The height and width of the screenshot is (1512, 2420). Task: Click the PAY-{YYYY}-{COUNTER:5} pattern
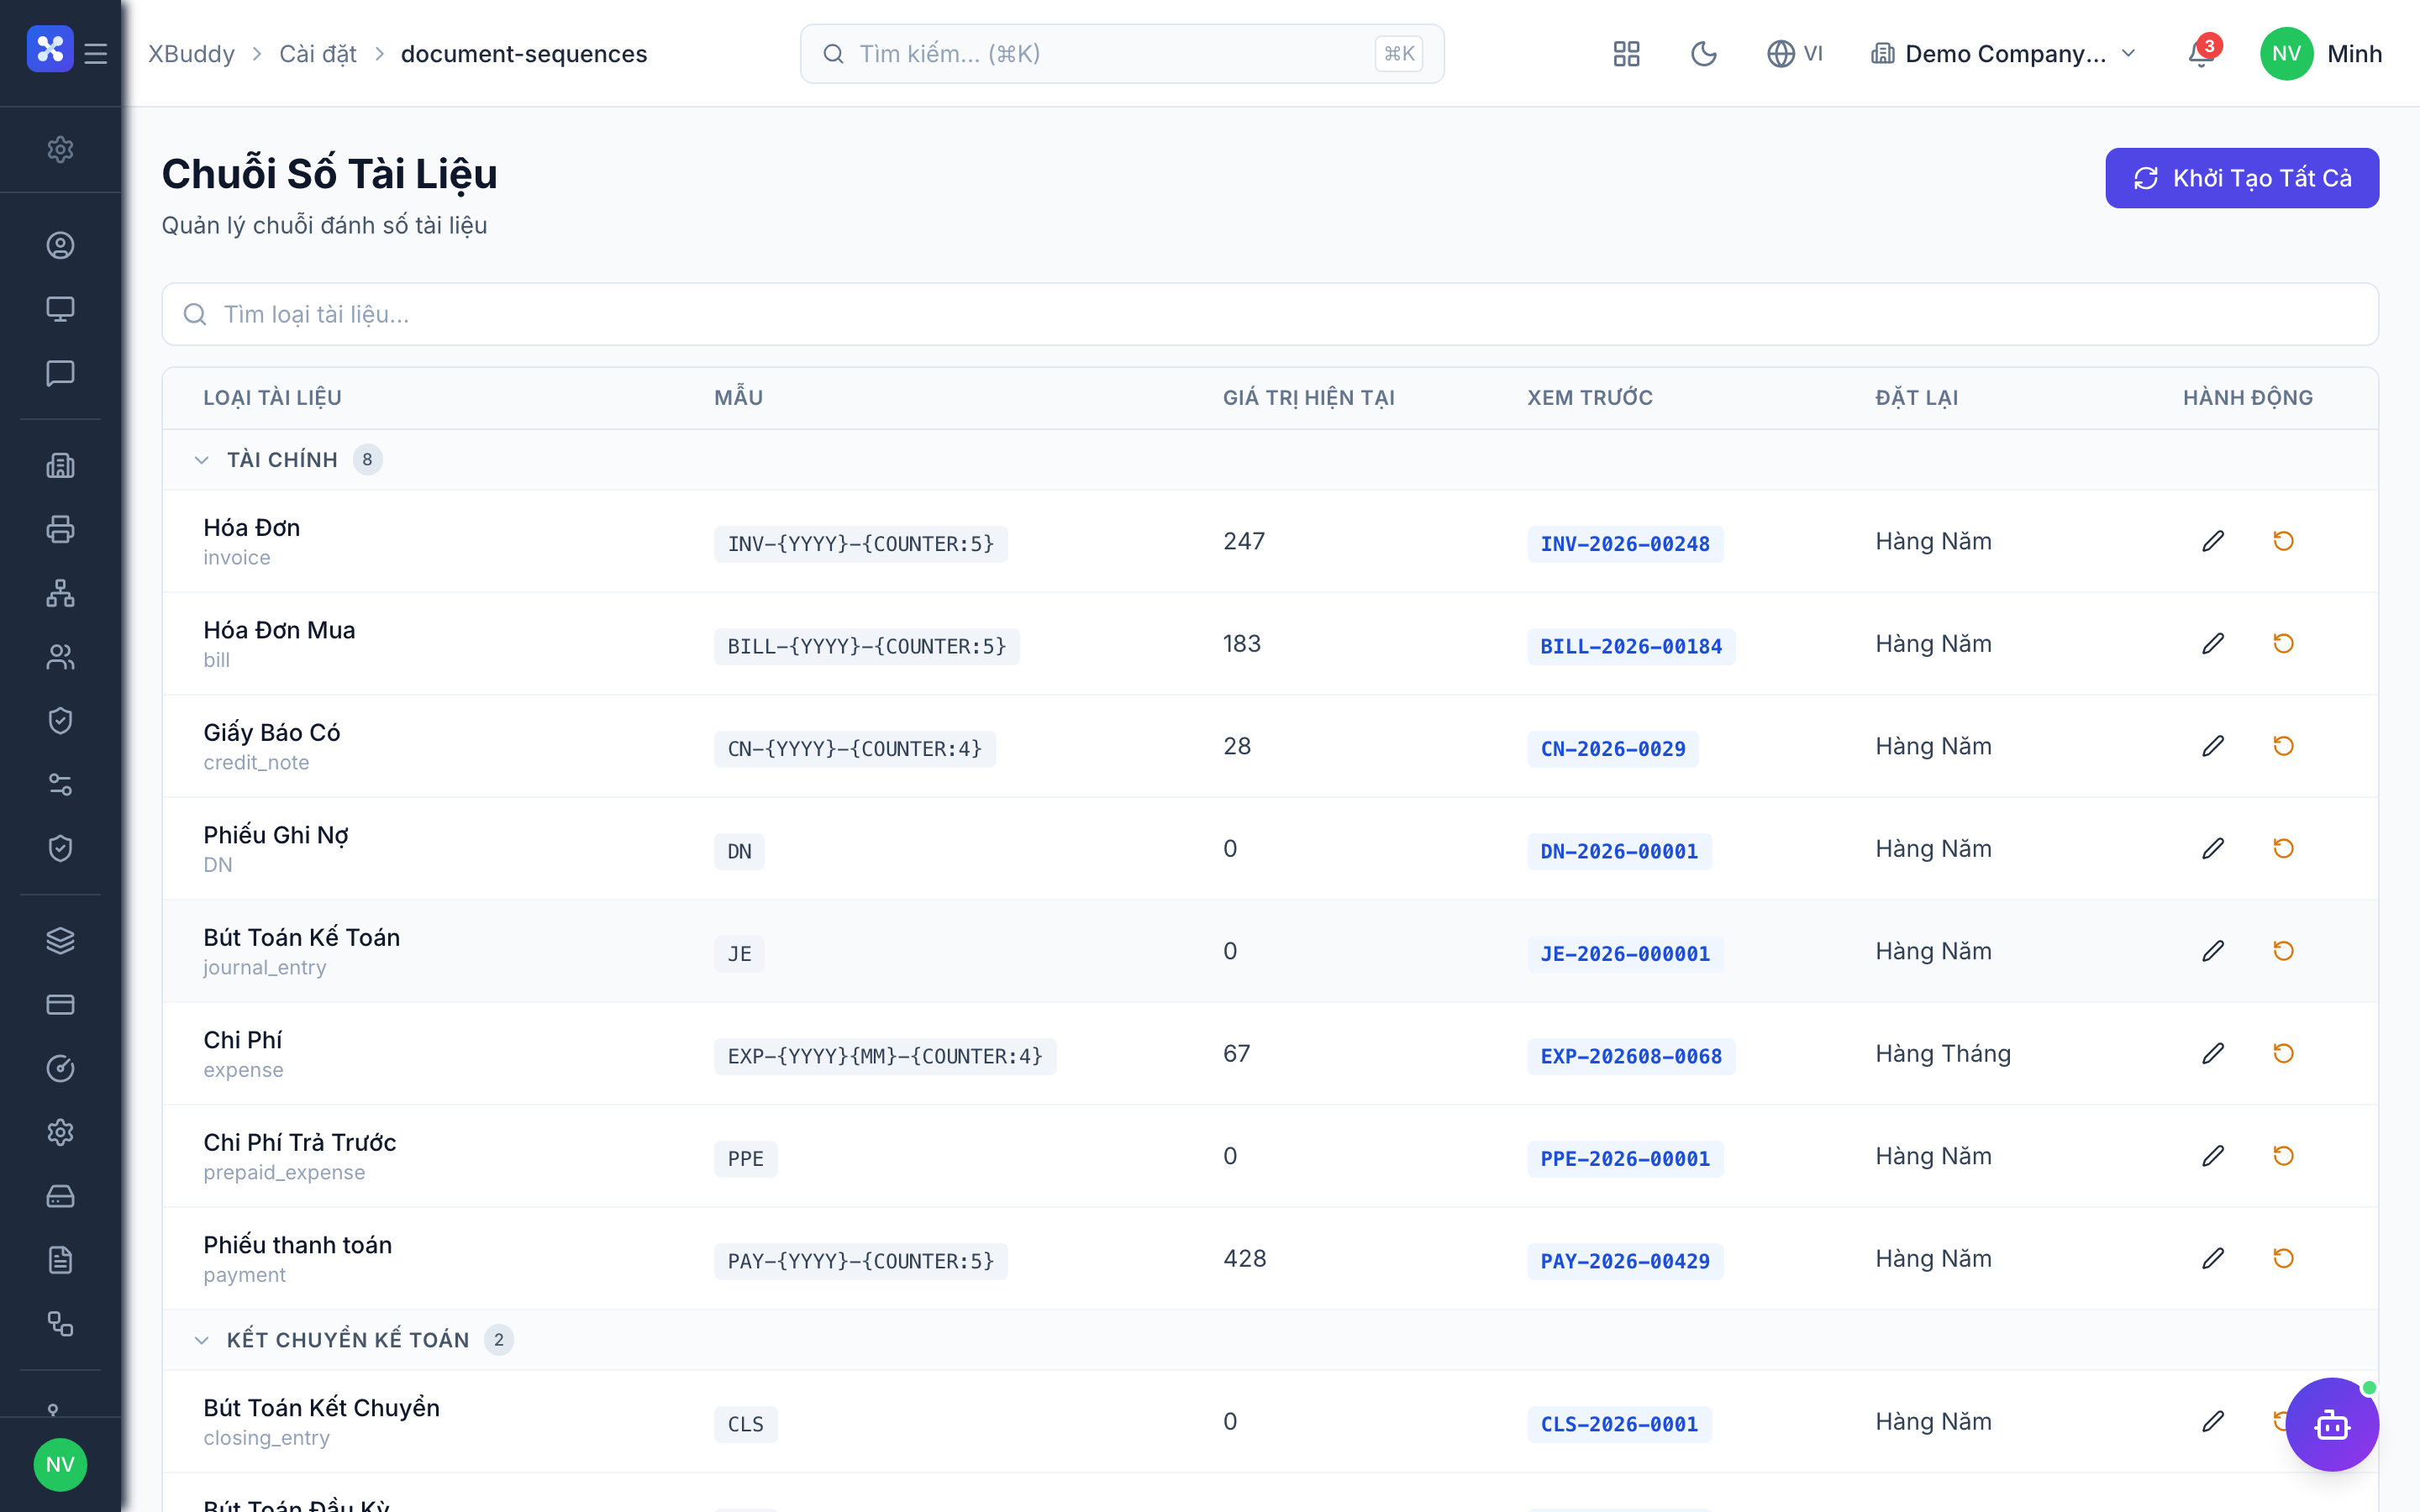[861, 1262]
